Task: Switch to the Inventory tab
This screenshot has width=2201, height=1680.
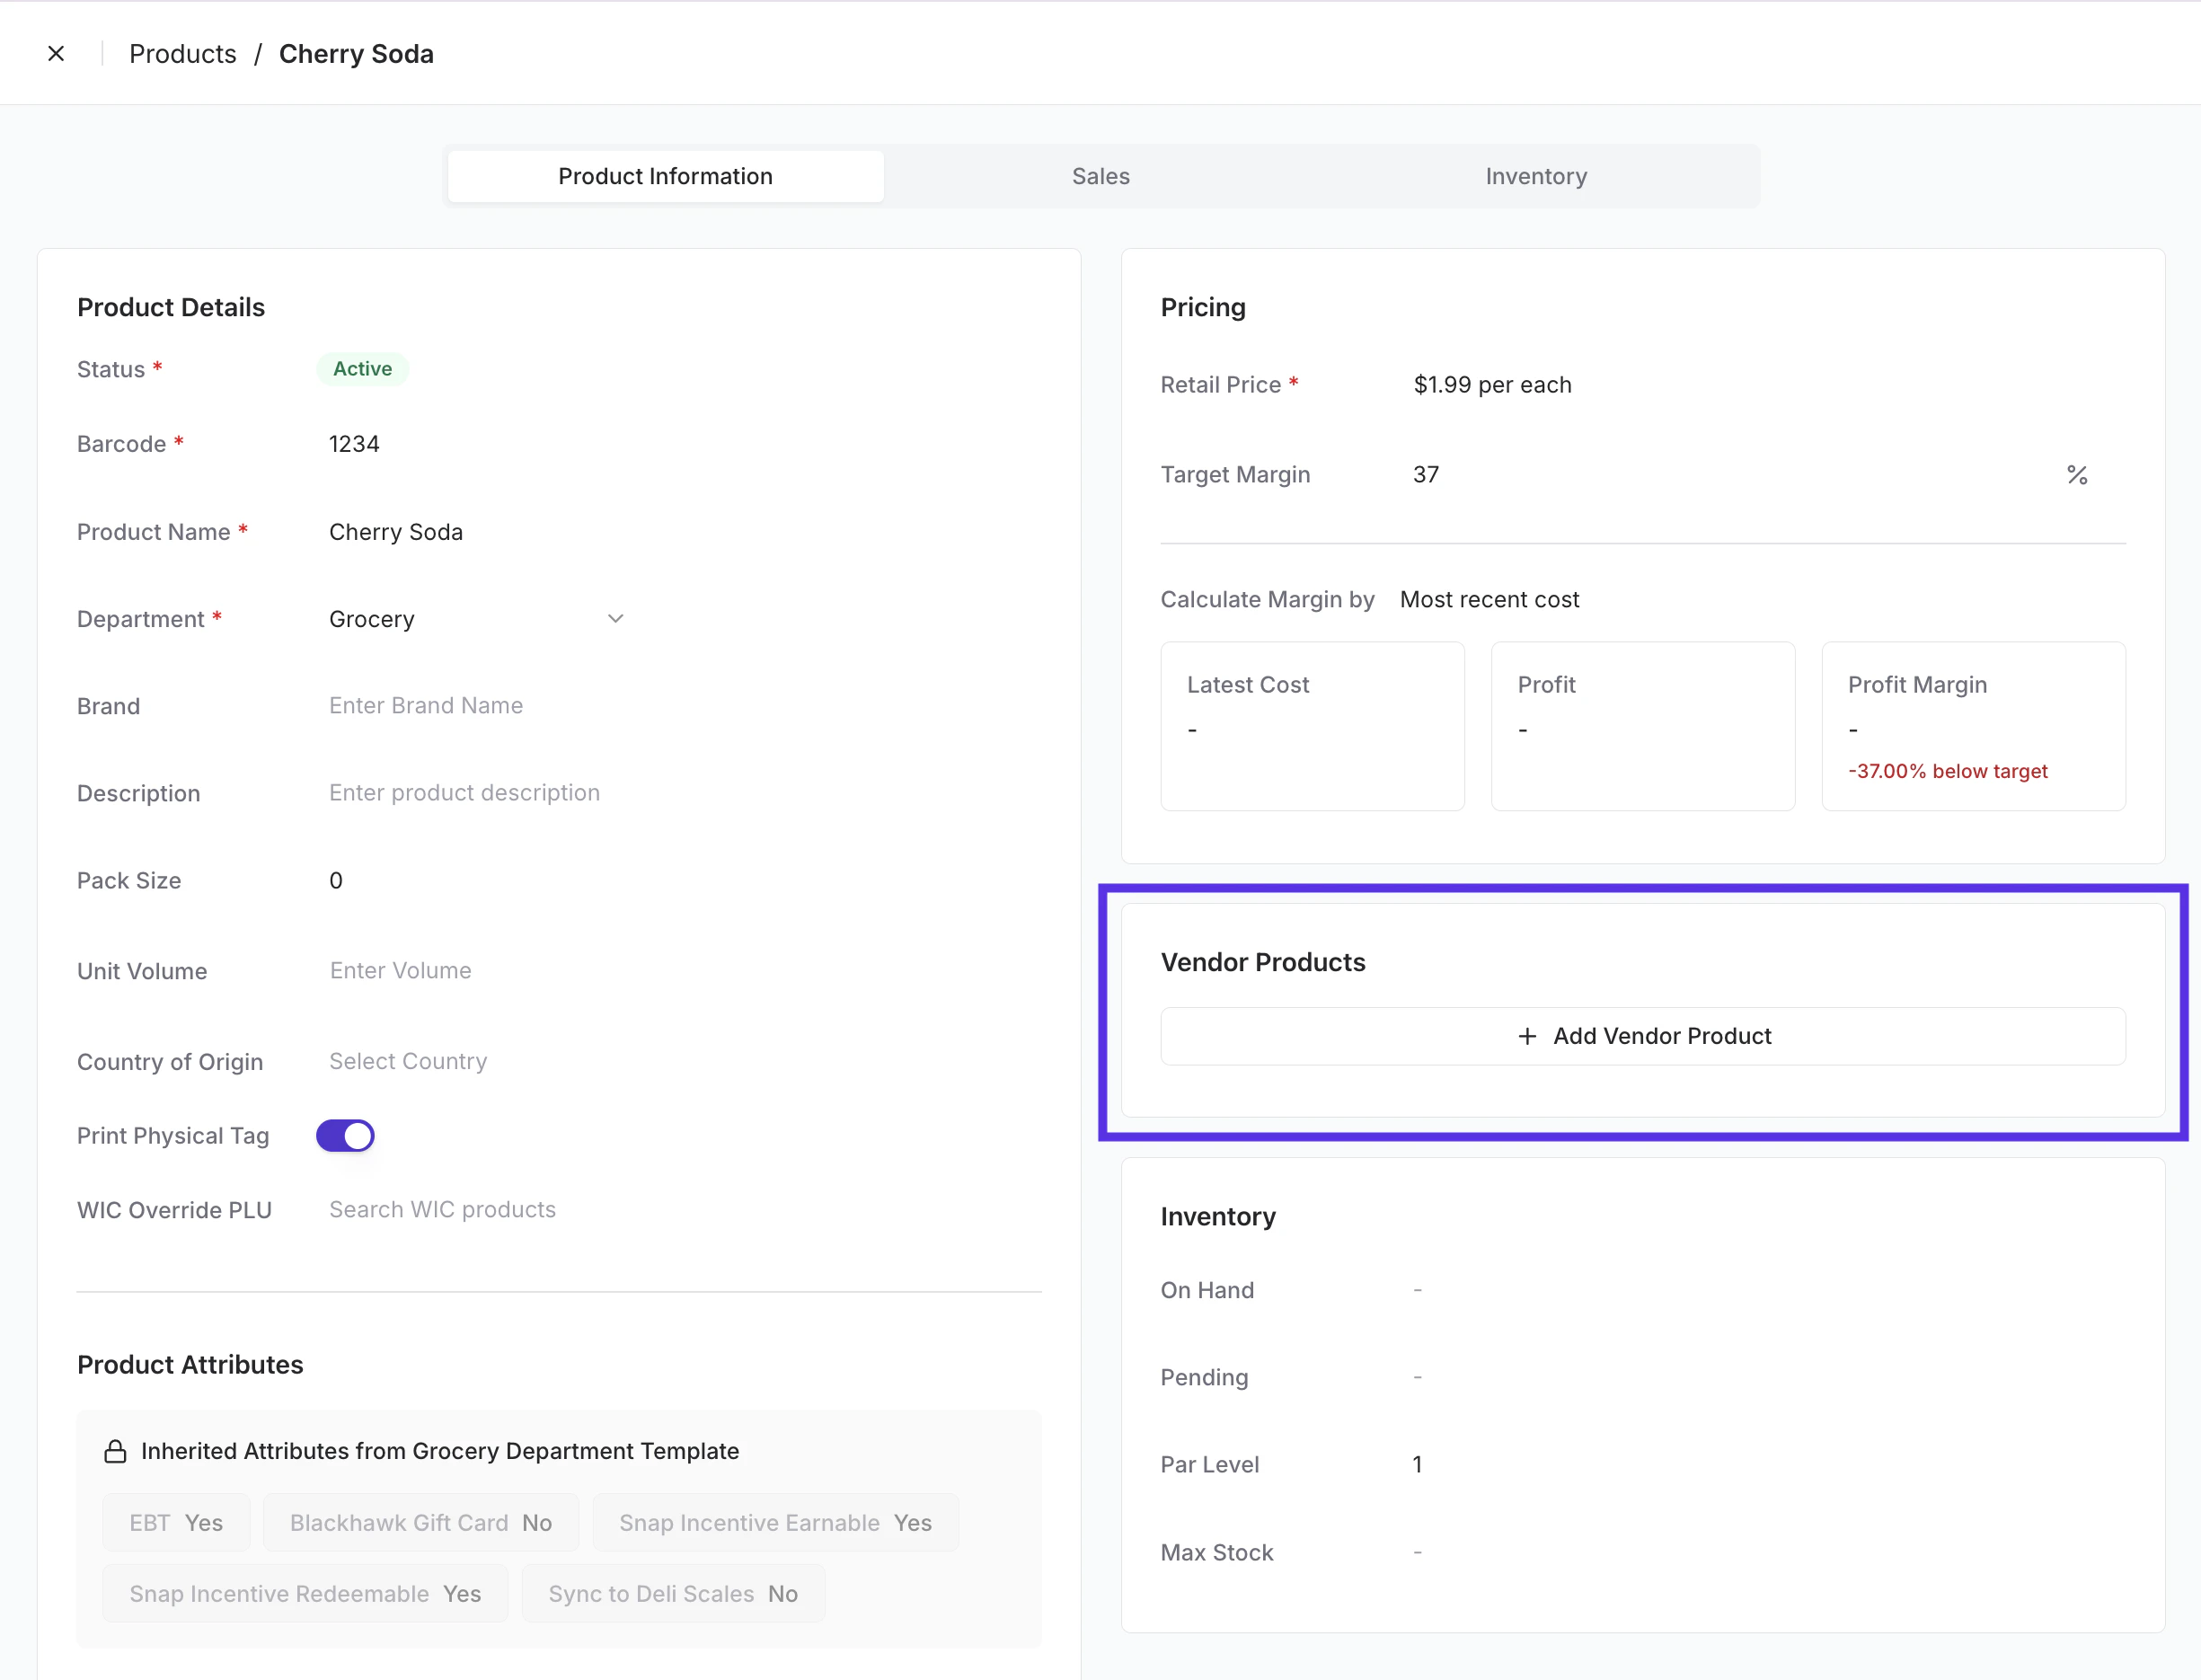Action: pos(1535,176)
